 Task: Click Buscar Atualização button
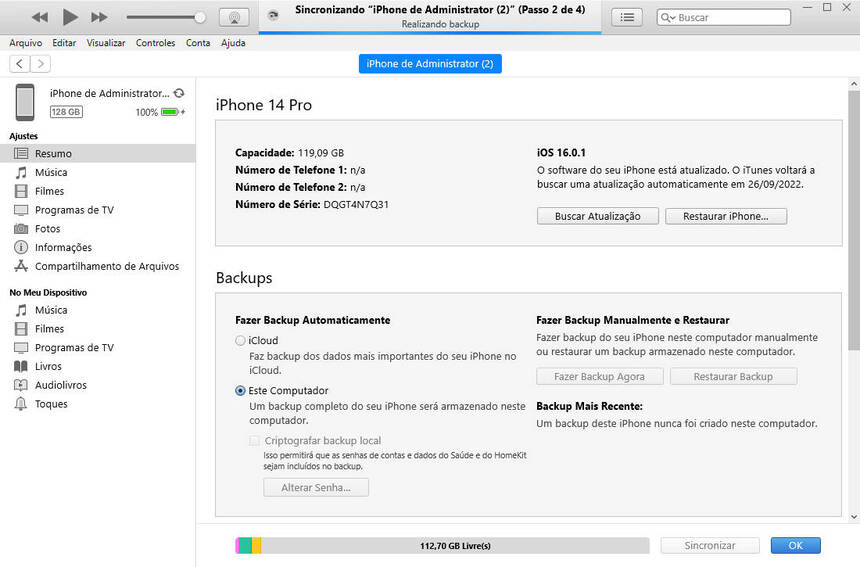[597, 216]
